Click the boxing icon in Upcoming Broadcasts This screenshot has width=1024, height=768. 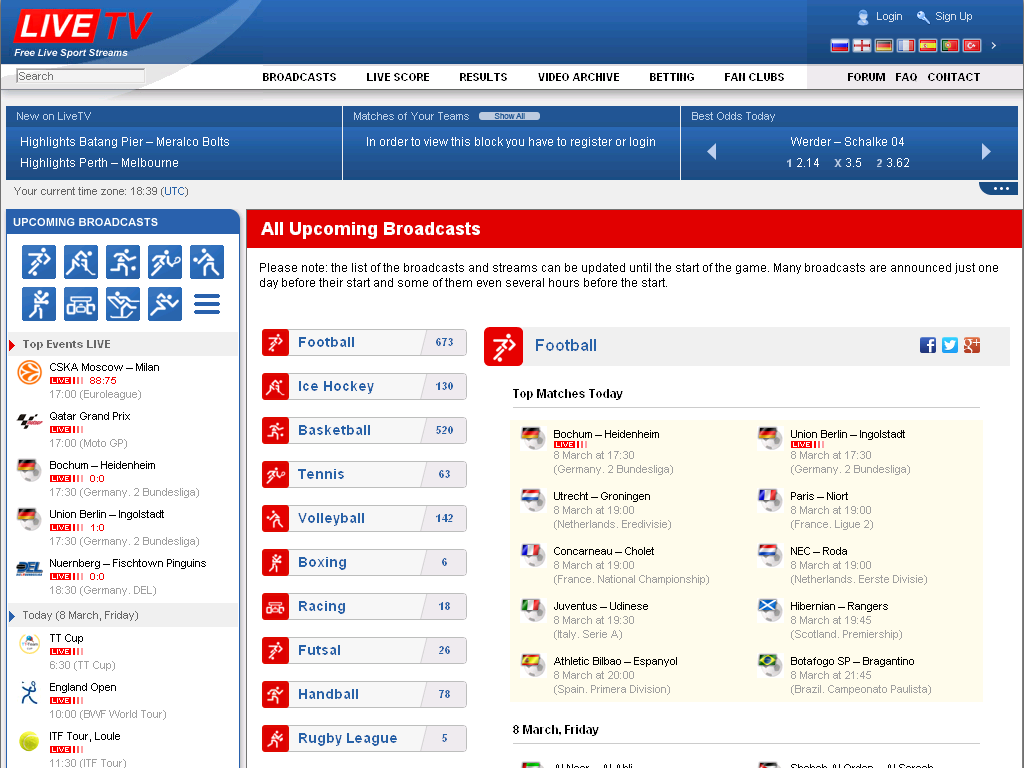point(39,304)
